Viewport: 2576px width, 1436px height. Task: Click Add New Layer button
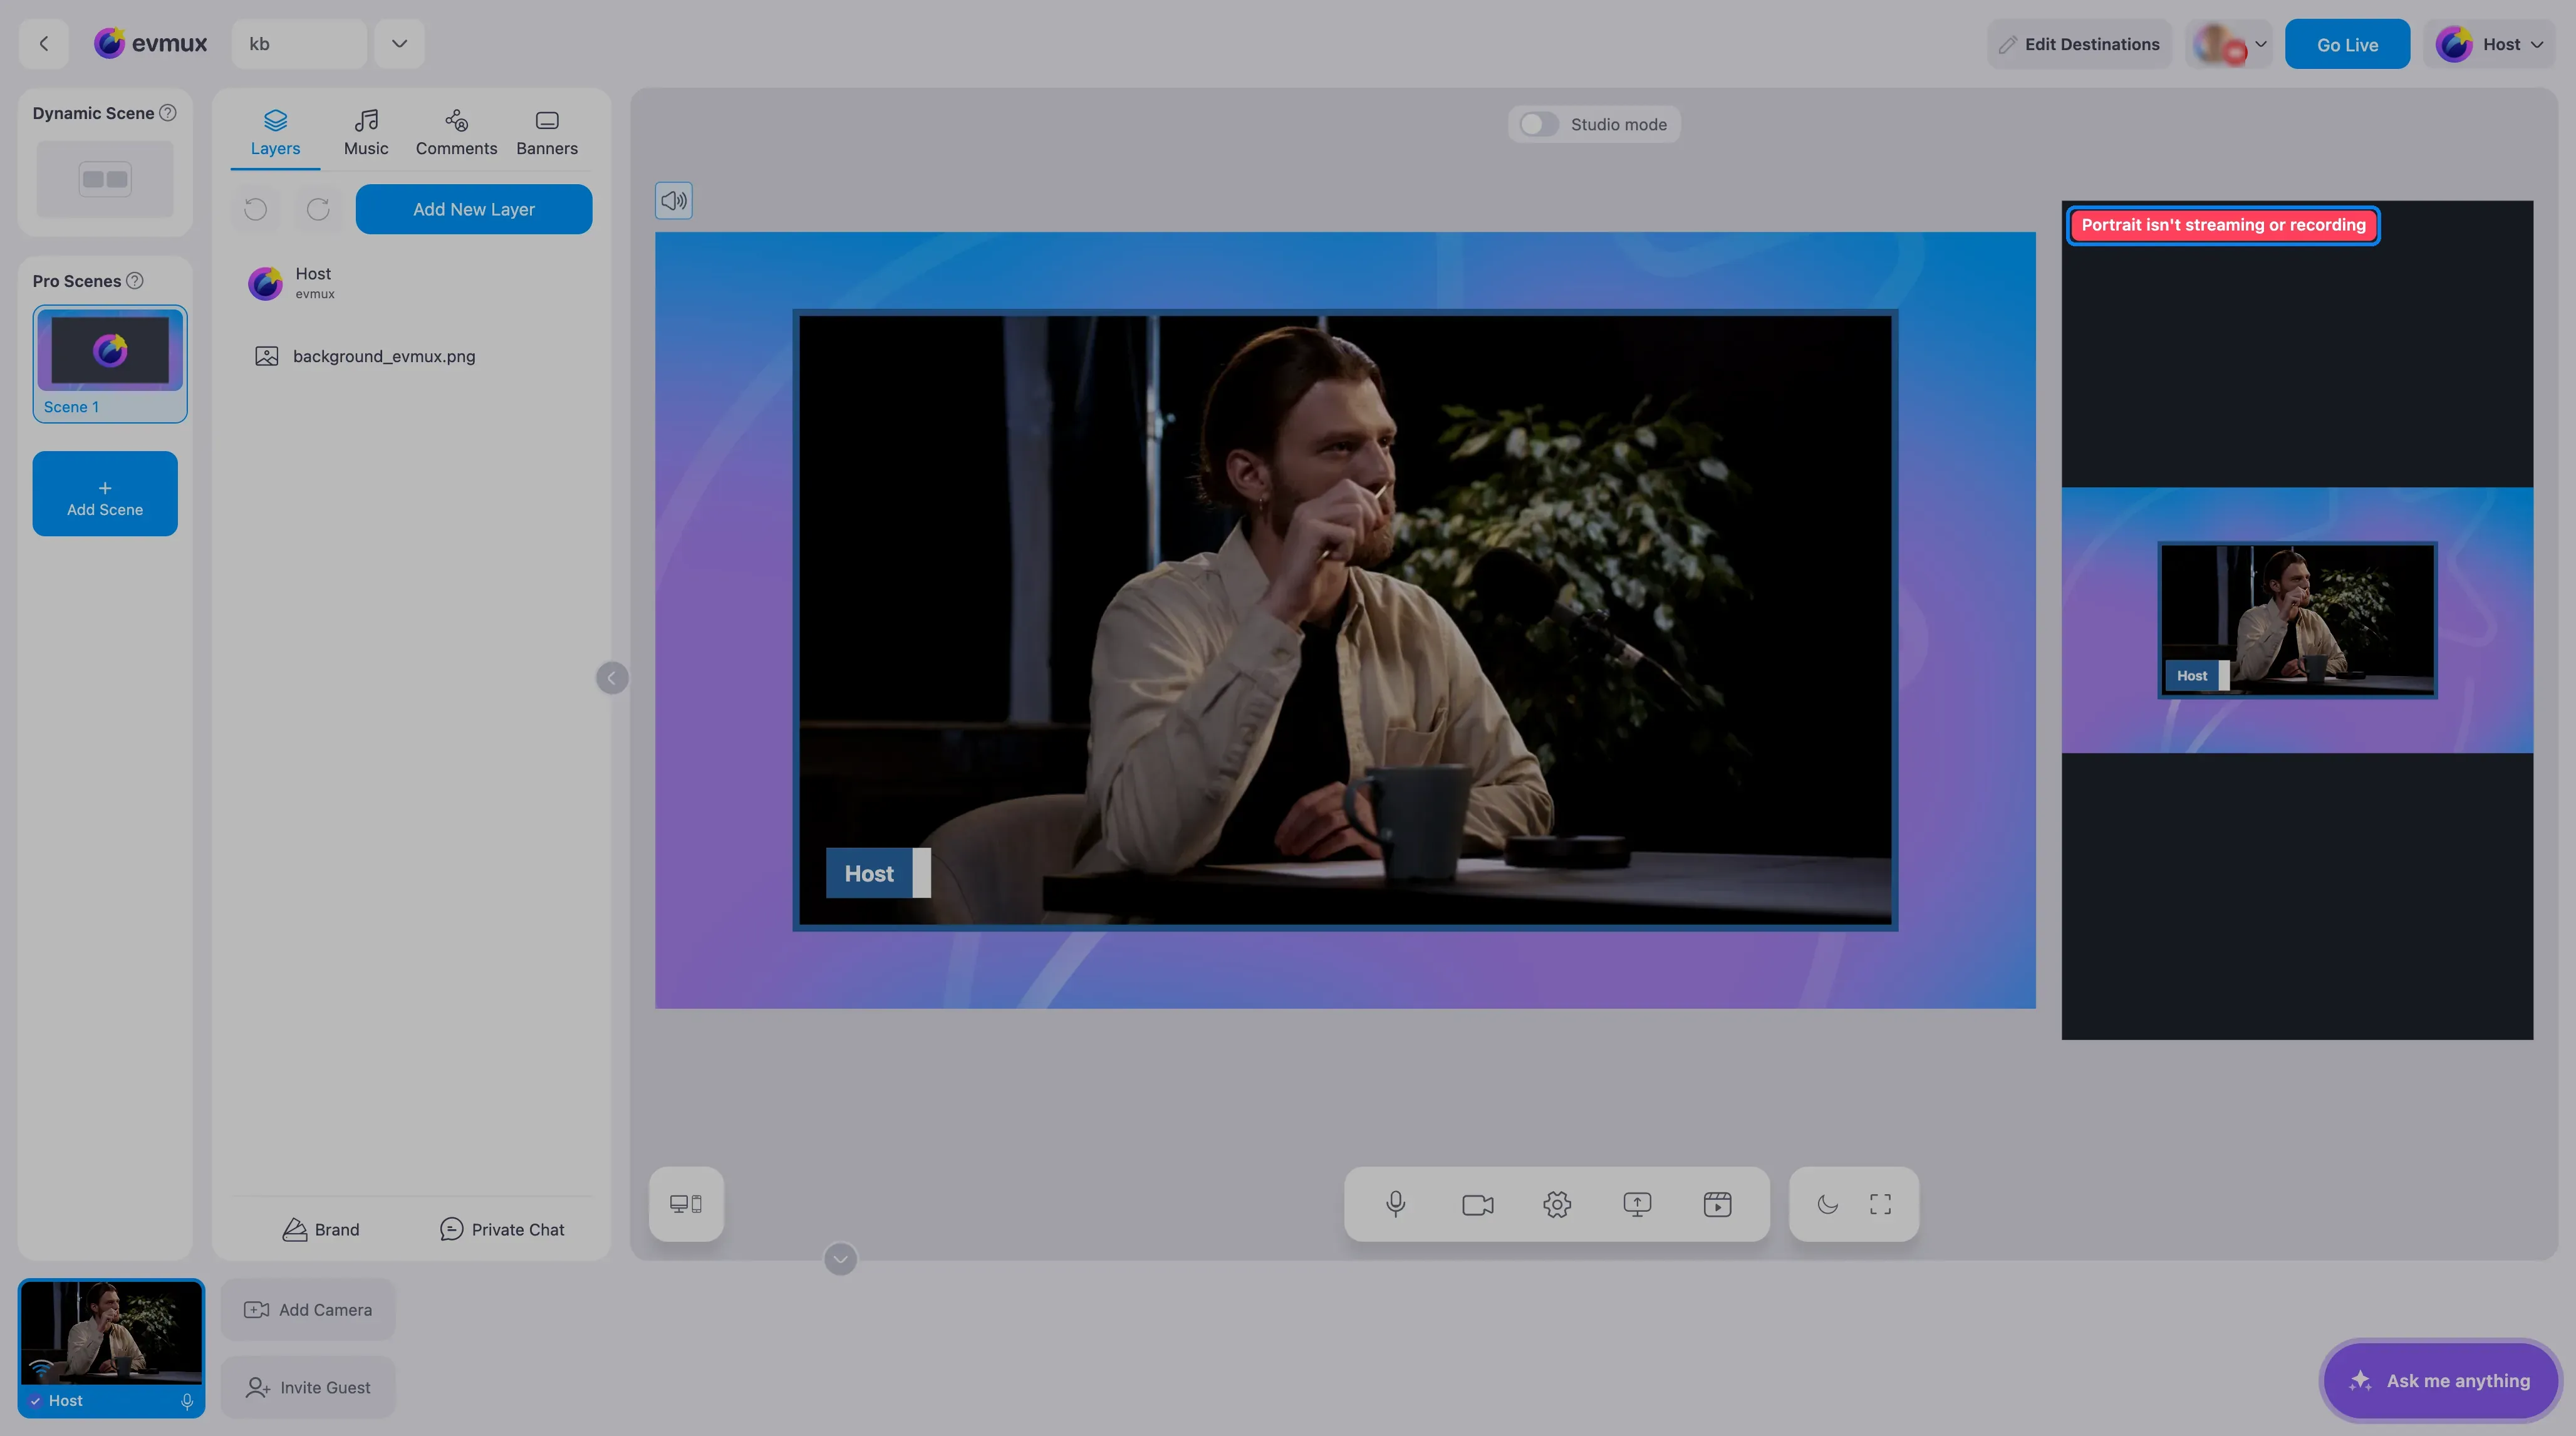click(474, 209)
